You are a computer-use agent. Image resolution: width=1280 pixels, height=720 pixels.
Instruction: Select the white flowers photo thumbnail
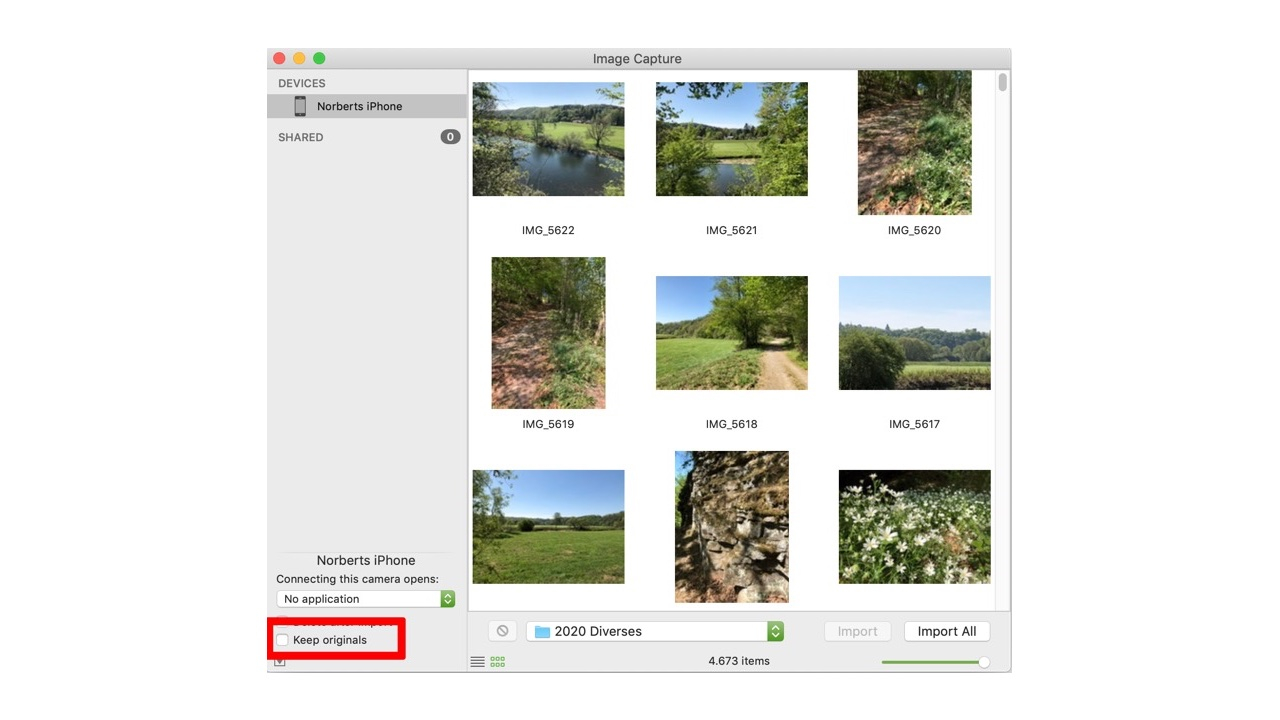click(914, 527)
